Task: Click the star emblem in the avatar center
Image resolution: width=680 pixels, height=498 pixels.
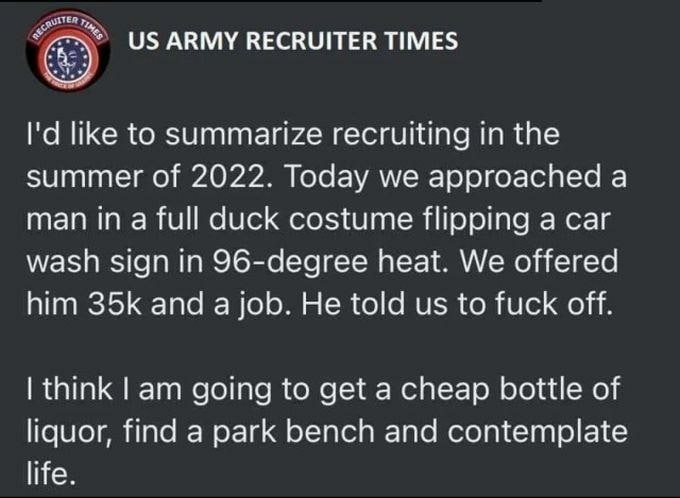Action: pos(65,55)
